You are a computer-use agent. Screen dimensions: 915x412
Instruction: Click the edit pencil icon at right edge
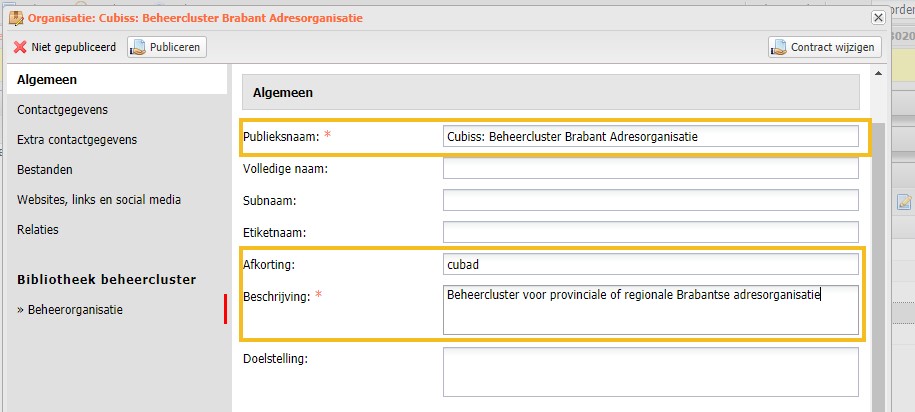click(904, 202)
